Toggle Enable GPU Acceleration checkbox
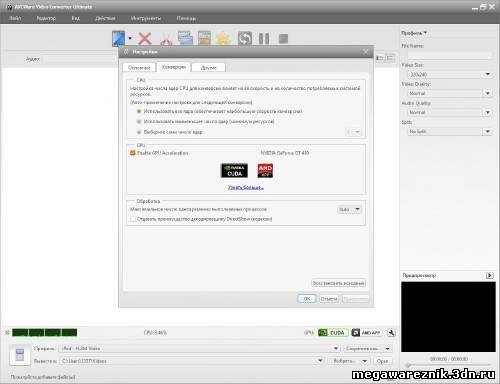Screen dimensions: 500x384 (x=132, y=153)
